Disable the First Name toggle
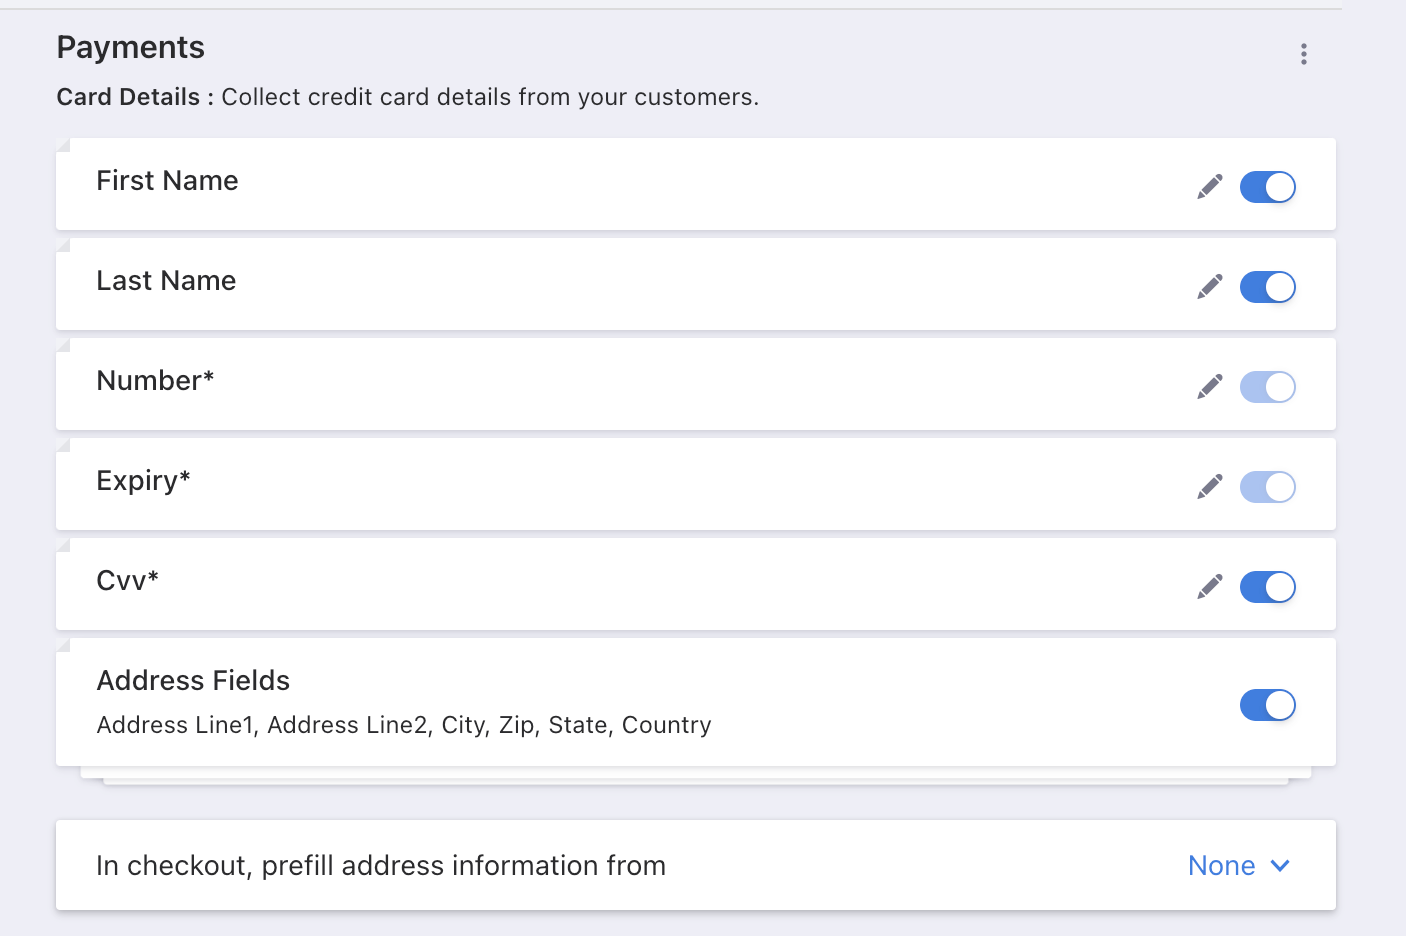Screen dimensions: 1406x936 coord(1267,187)
